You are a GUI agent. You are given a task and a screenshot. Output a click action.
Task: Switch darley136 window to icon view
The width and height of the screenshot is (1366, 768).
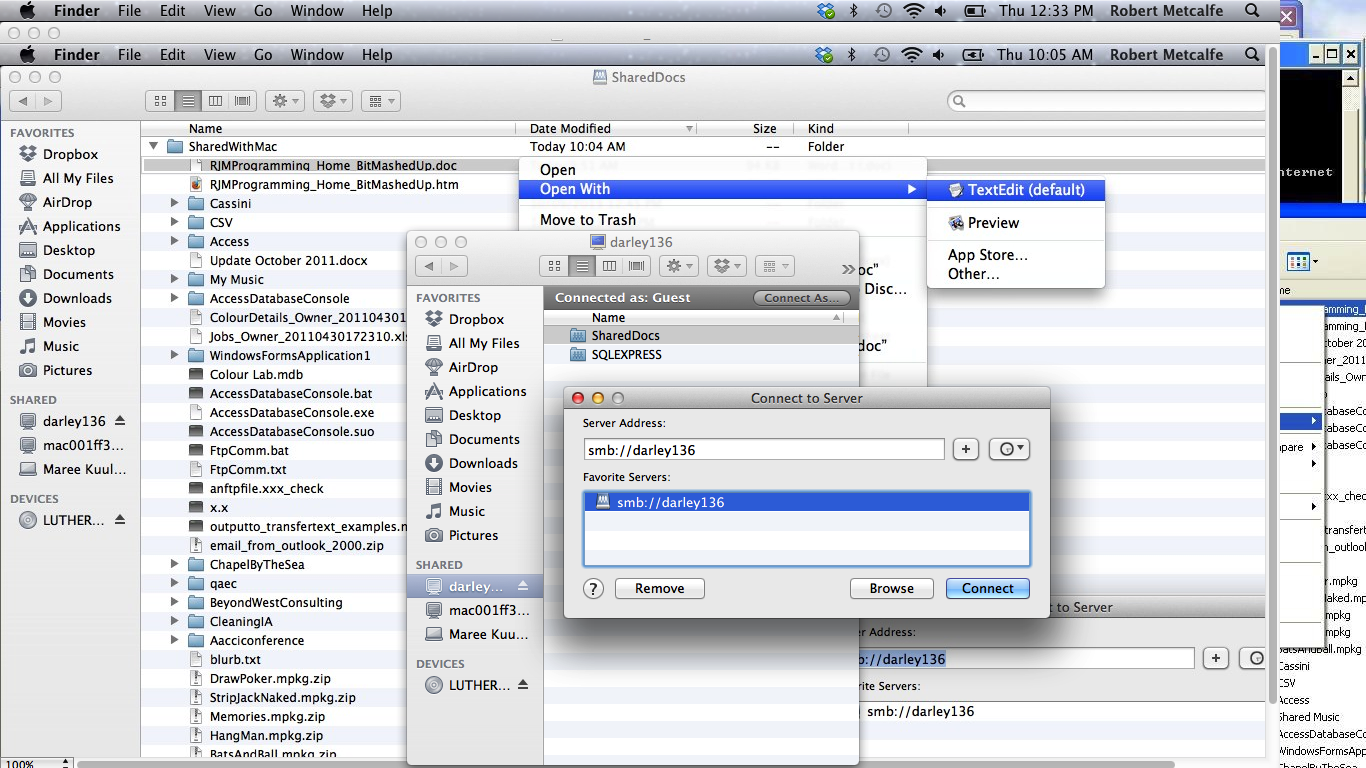coord(554,266)
